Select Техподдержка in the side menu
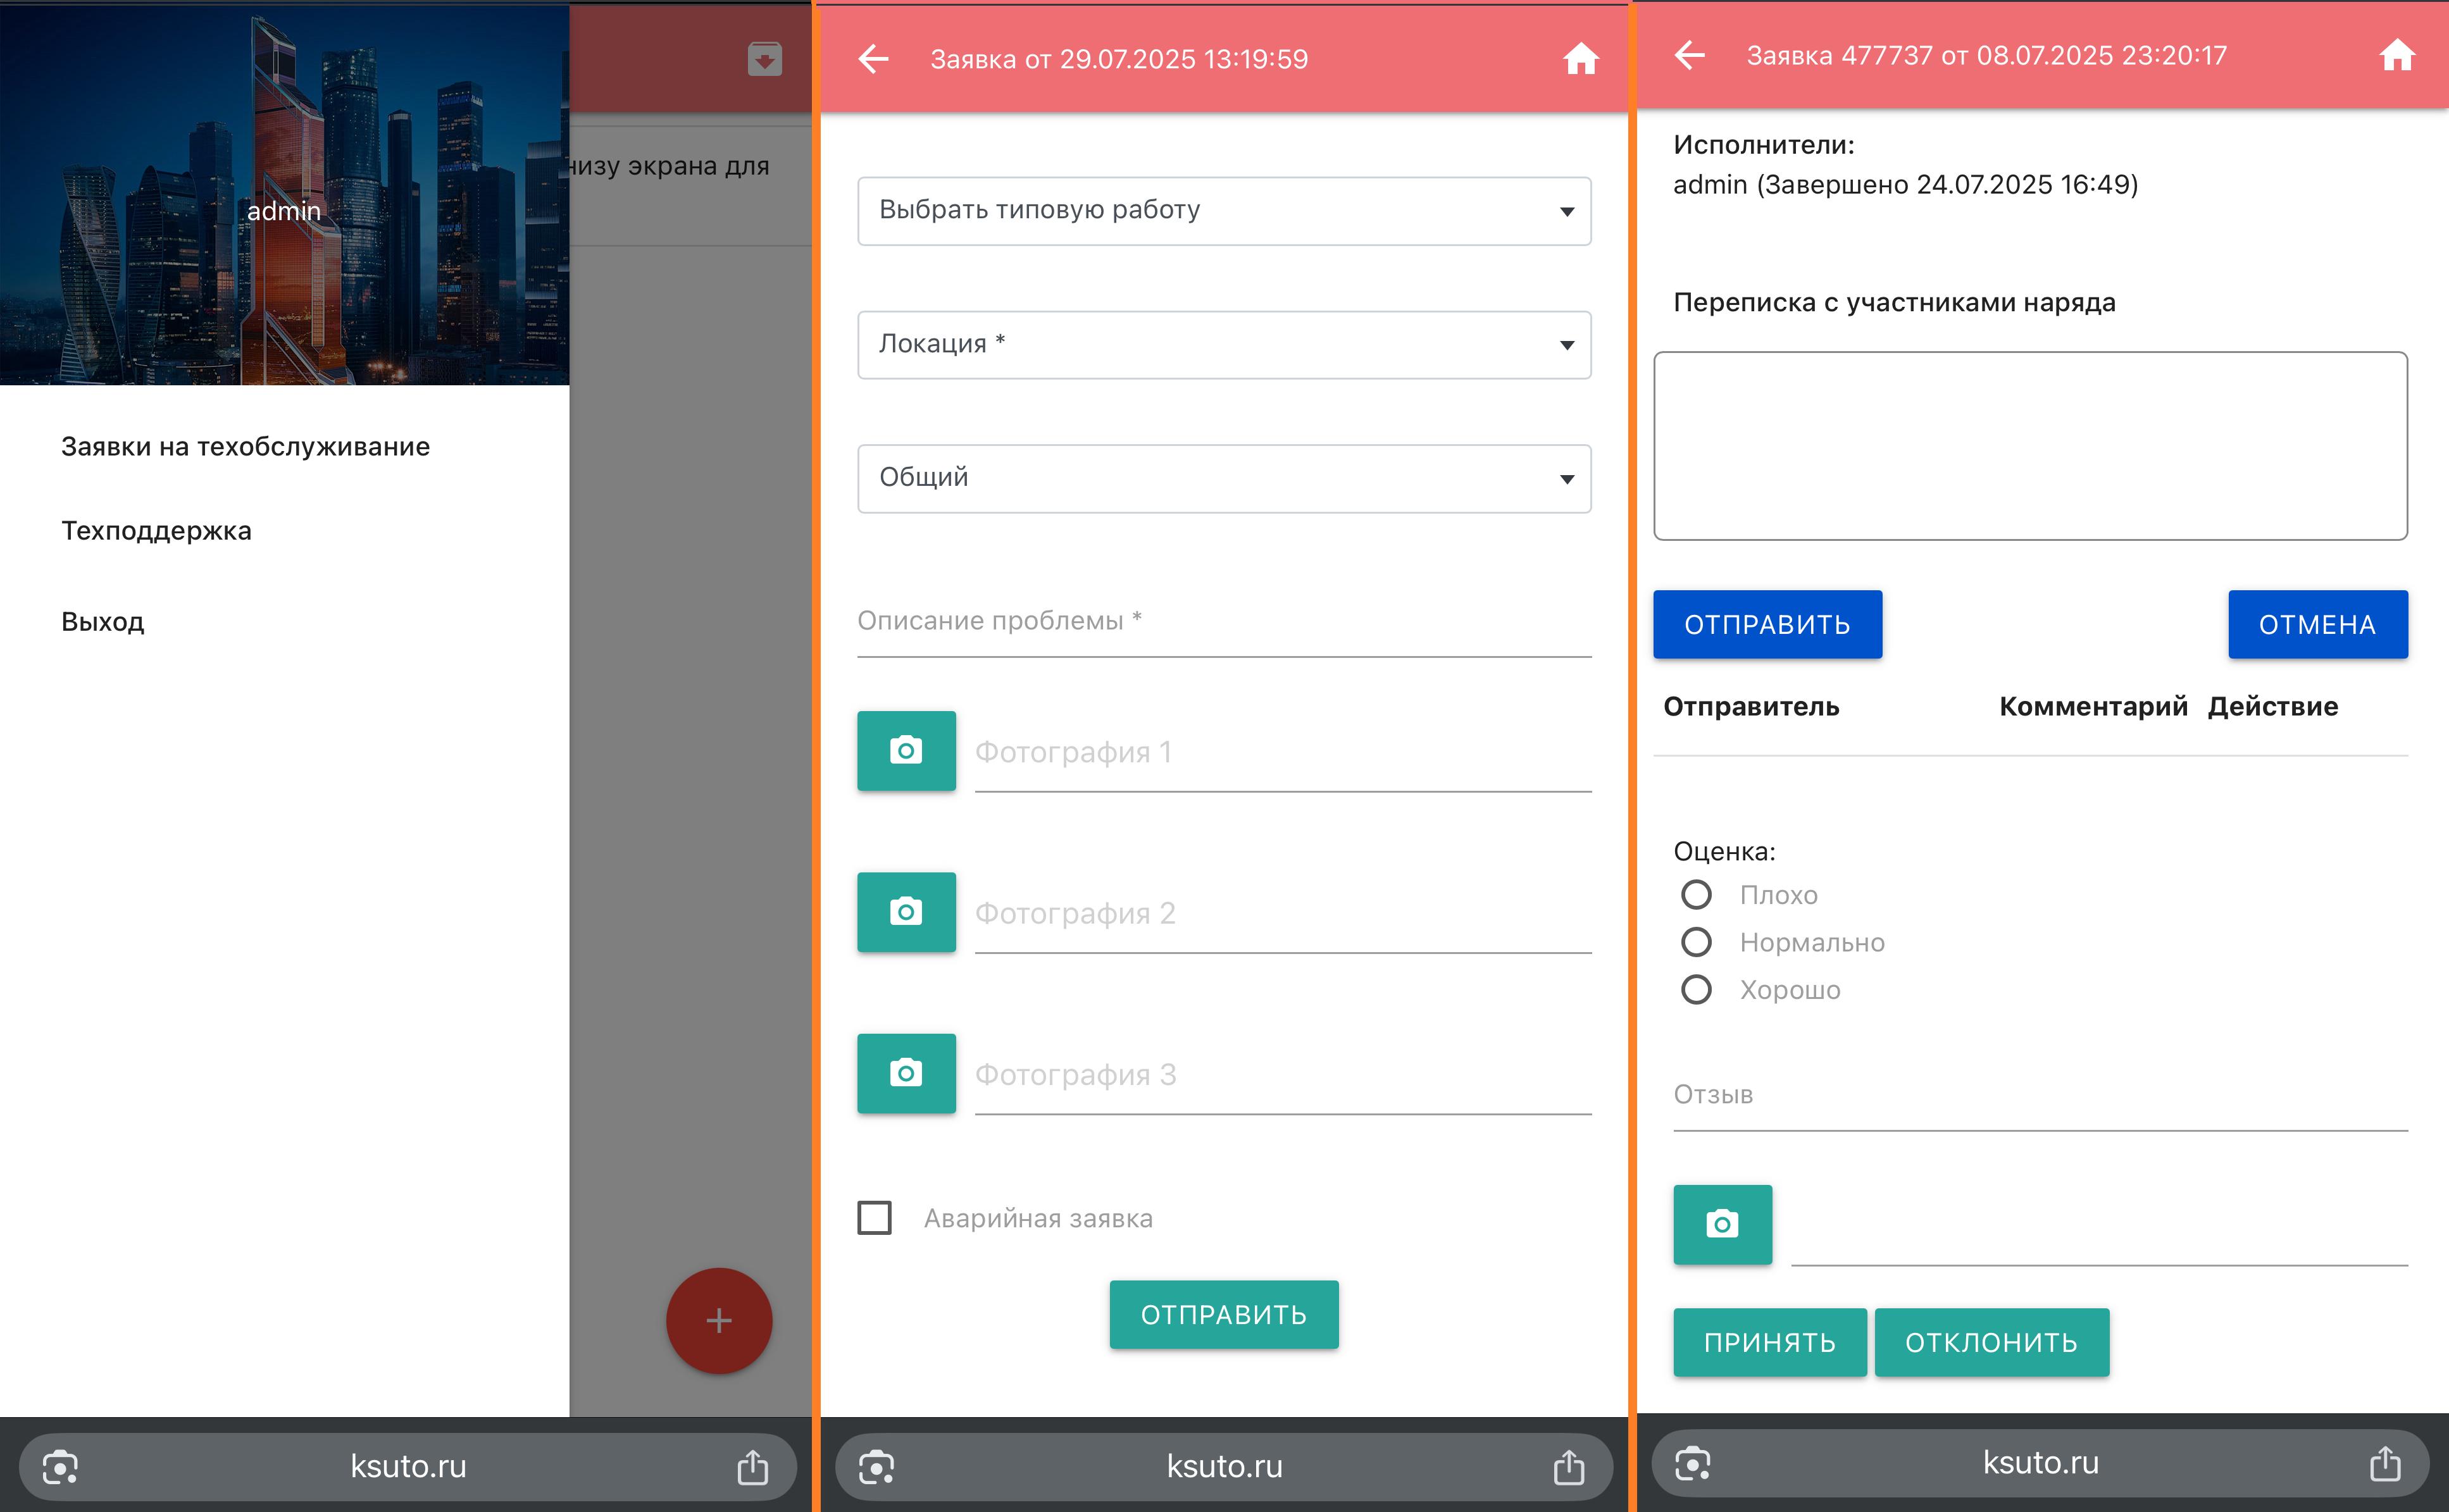The width and height of the screenshot is (2449, 1512). pos(156,530)
